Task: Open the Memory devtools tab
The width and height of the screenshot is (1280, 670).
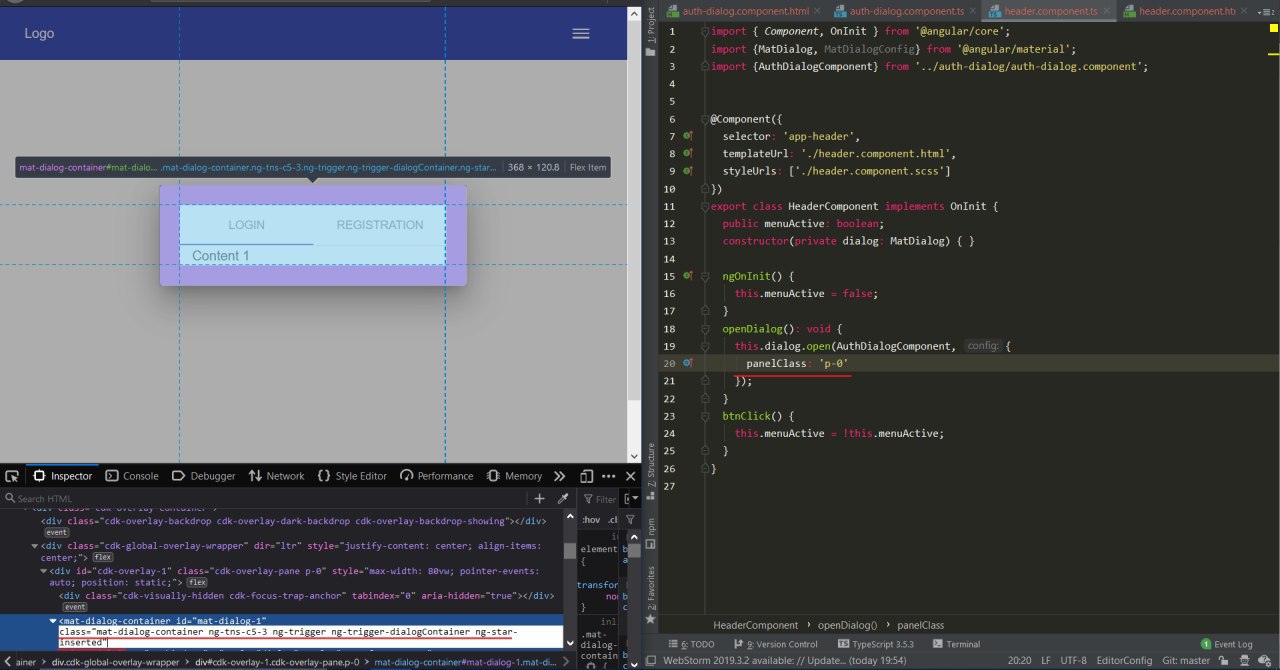Action: point(515,476)
